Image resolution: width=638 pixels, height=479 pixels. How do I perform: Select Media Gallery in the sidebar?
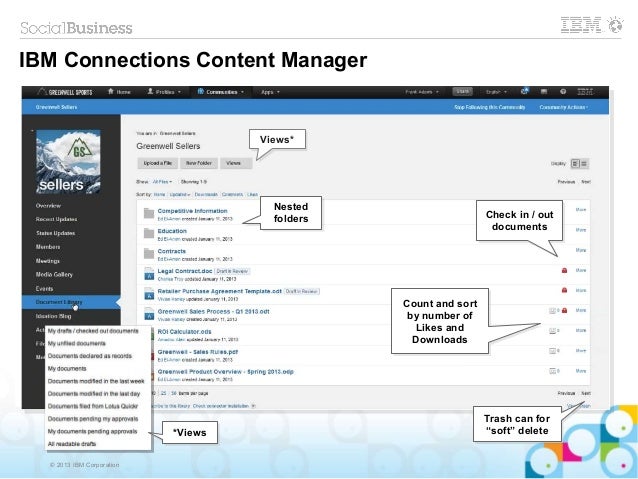(54, 275)
